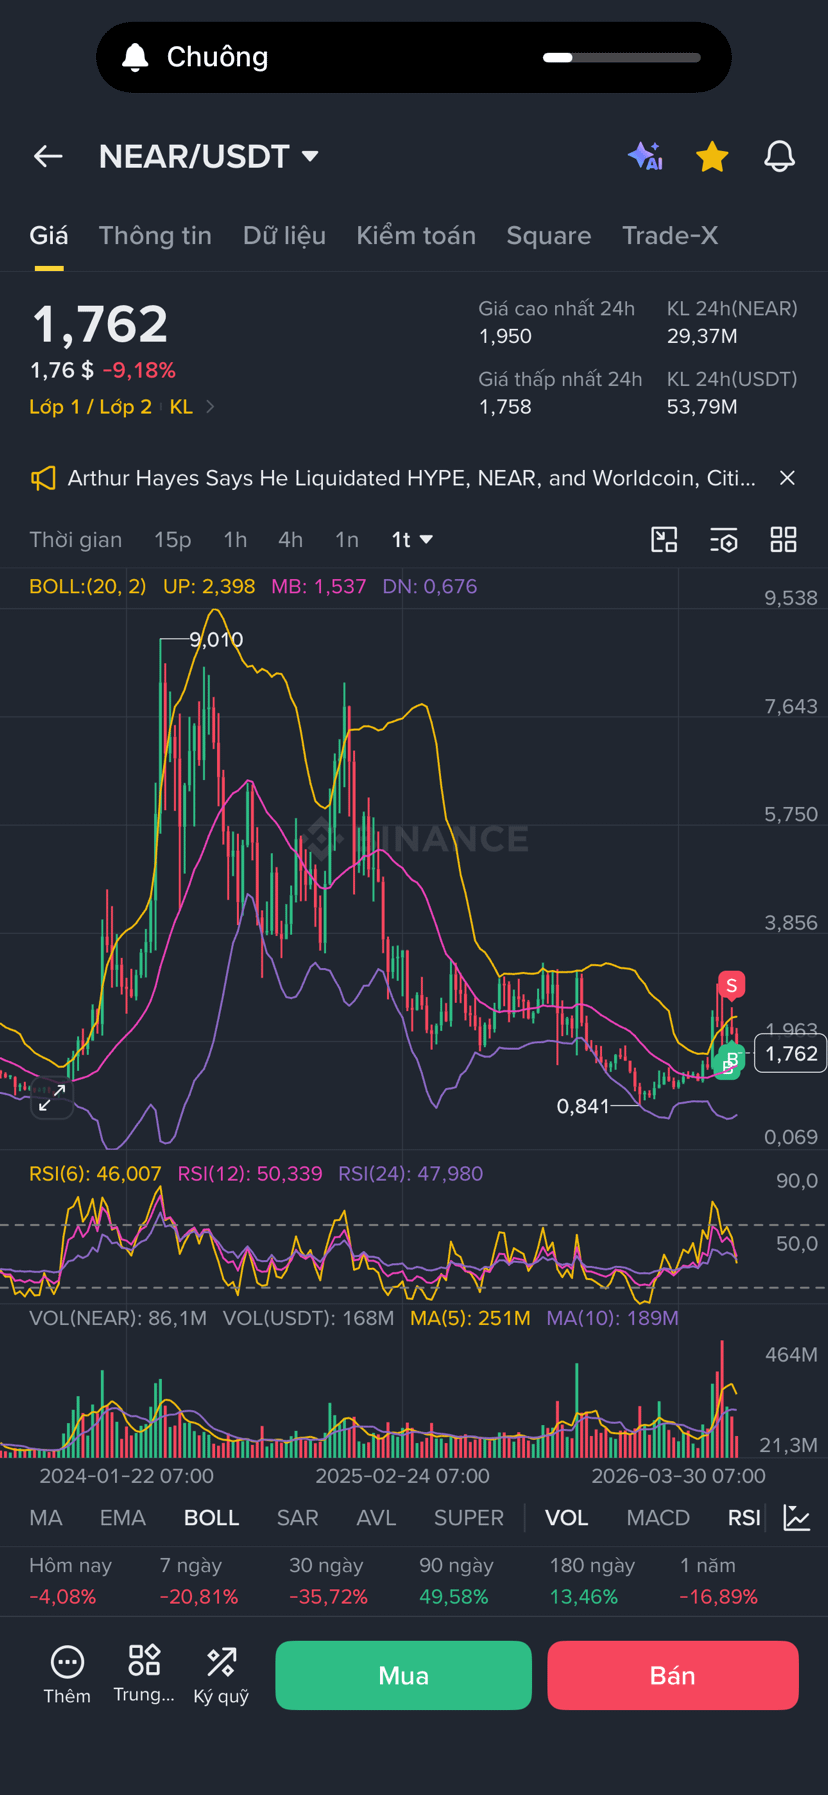Tap the 1 năm -16,89% performance
This screenshot has width=828, height=1795.
[x=718, y=1581]
